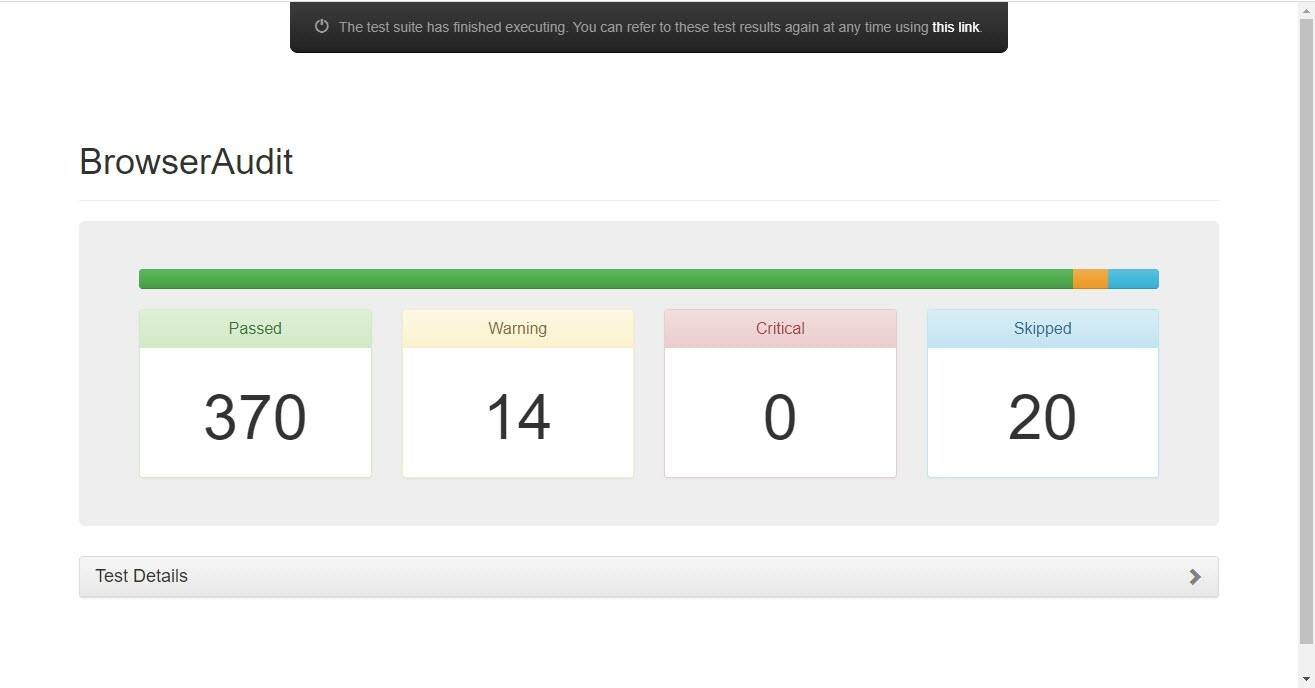Image resolution: width=1315 pixels, height=688 pixels.
Task: Click the scrollbar down arrow
Action: (x=1306, y=680)
